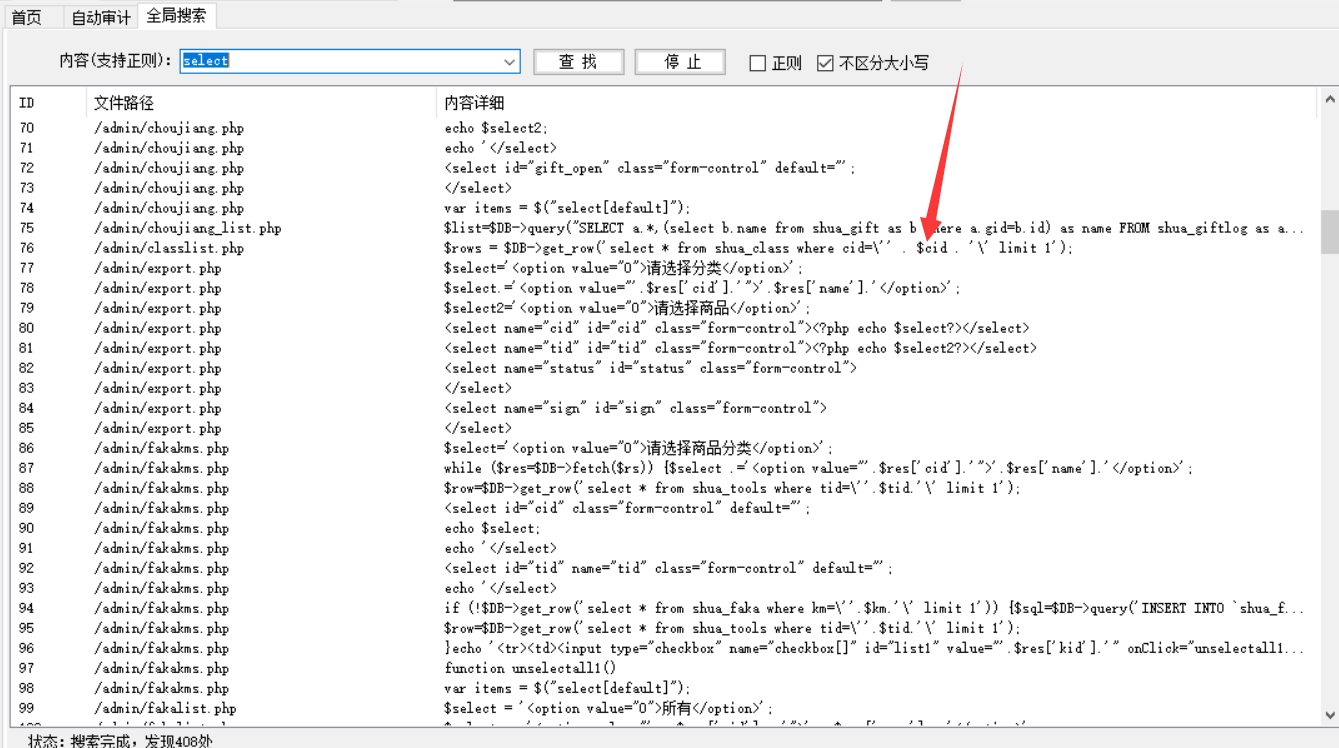Open the search content dropdown arrow
The width and height of the screenshot is (1339, 748).
[510, 62]
